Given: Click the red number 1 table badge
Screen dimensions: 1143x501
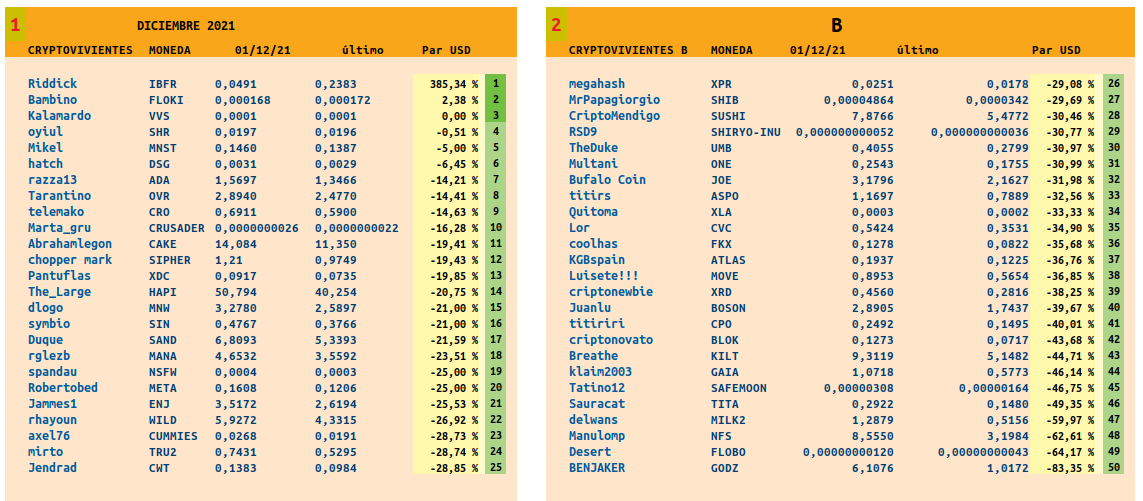Looking at the screenshot, I should pos(15,25).
